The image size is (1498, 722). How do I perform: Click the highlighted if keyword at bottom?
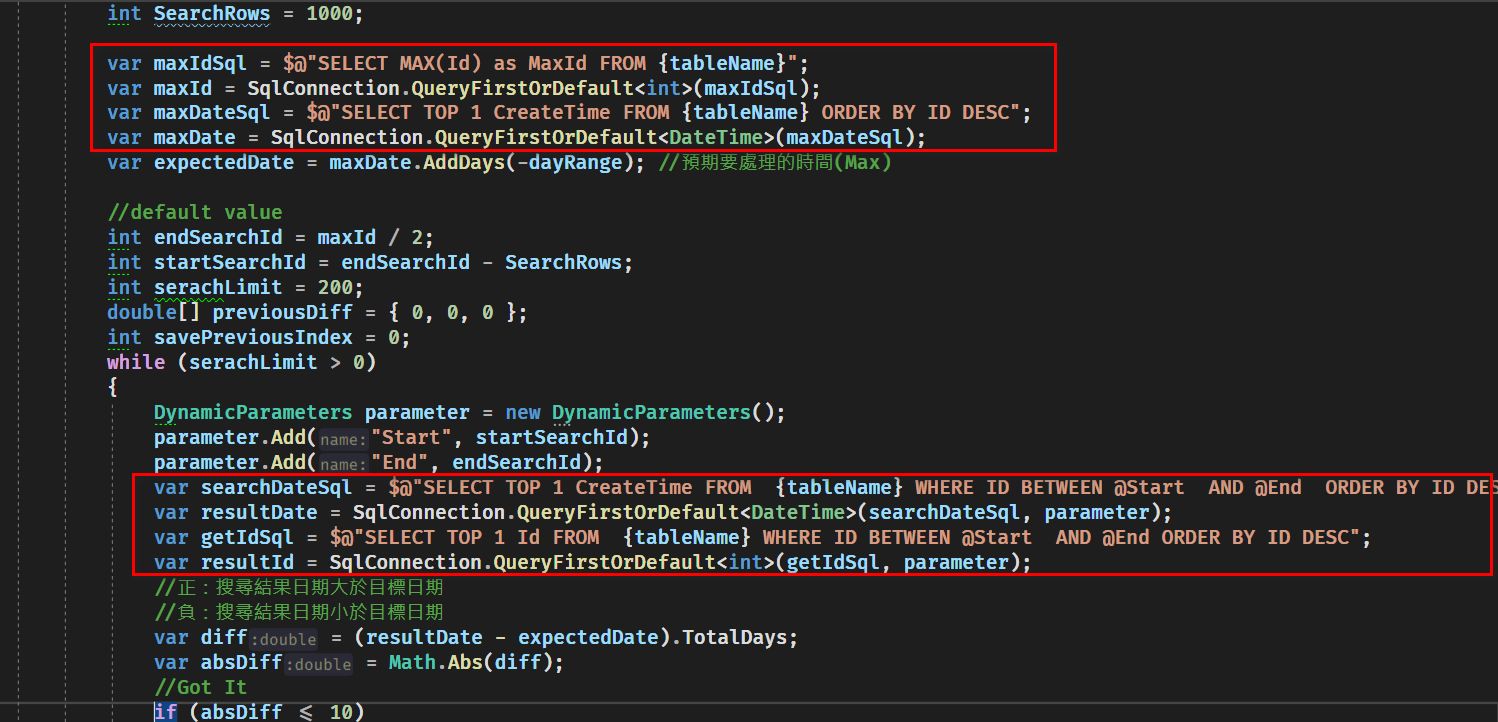pos(166,711)
